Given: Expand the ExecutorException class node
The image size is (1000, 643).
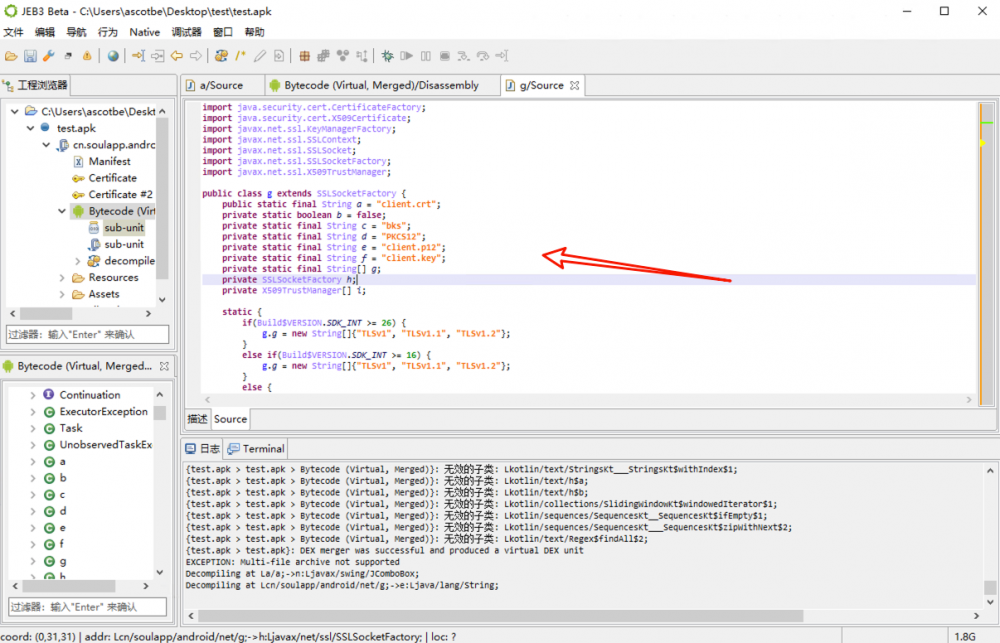Looking at the screenshot, I should coord(32,411).
